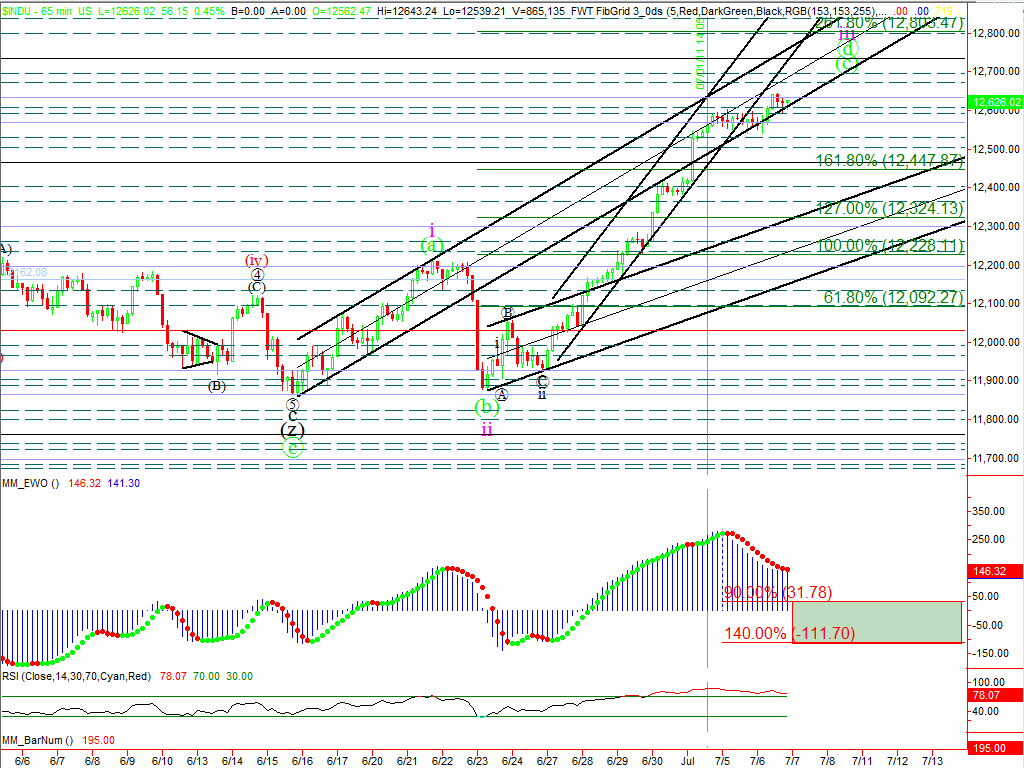Image resolution: width=1024 pixels, height=768 pixels.
Task: Click the 6/22 date on time axis
Action: 442,760
